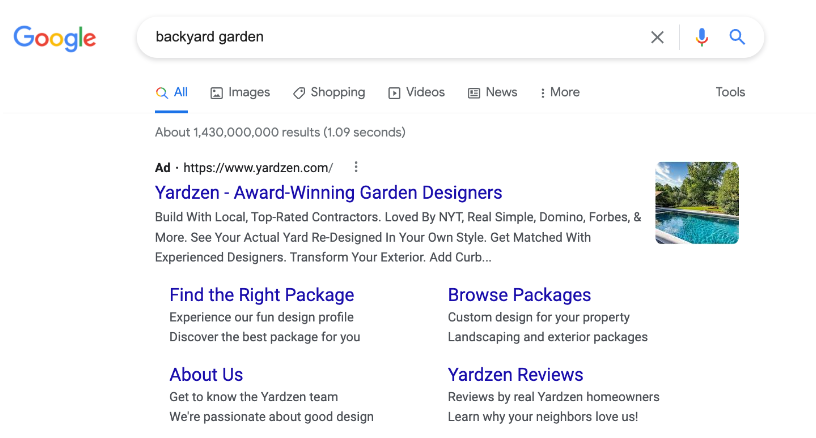Switch to the Shopping tab
The width and height of the screenshot is (816, 438).
pos(329,93)
